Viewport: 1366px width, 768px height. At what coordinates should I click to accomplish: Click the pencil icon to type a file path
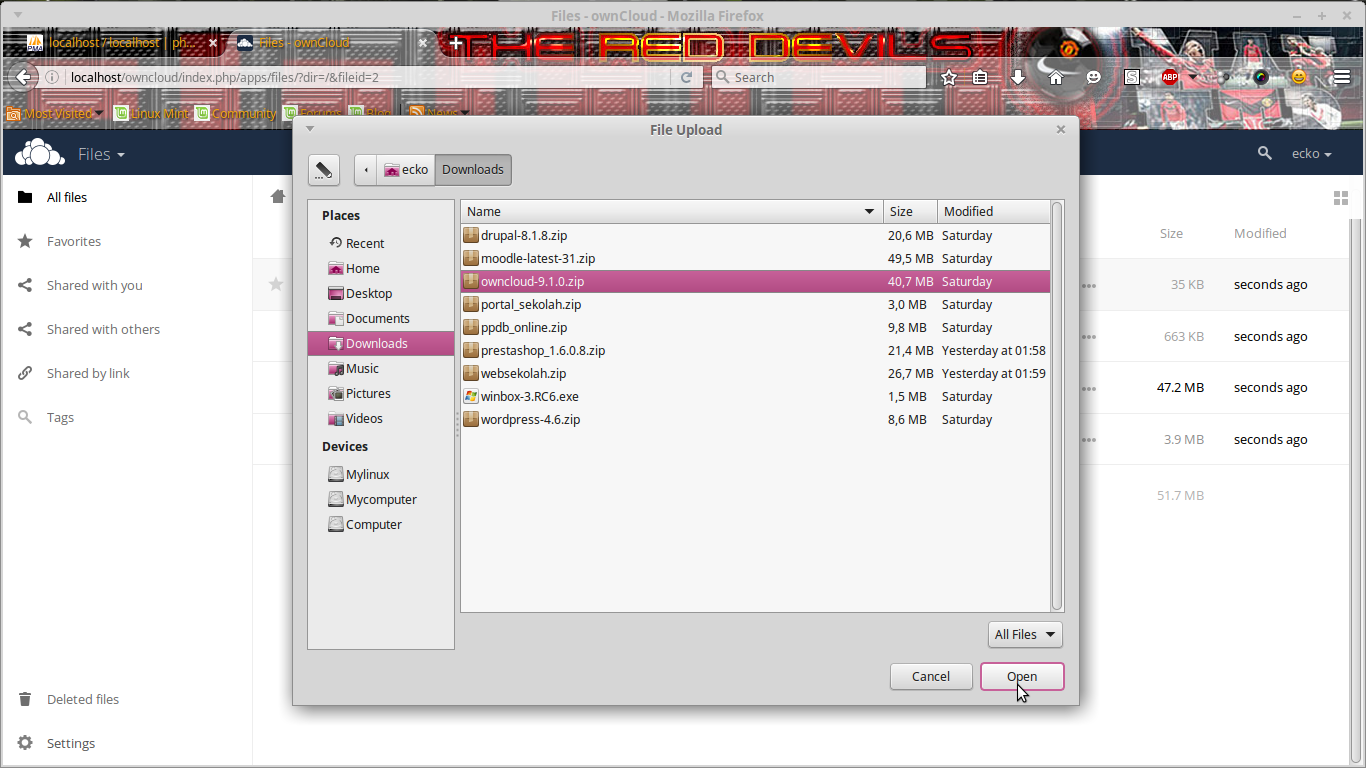tap(323, 170)
